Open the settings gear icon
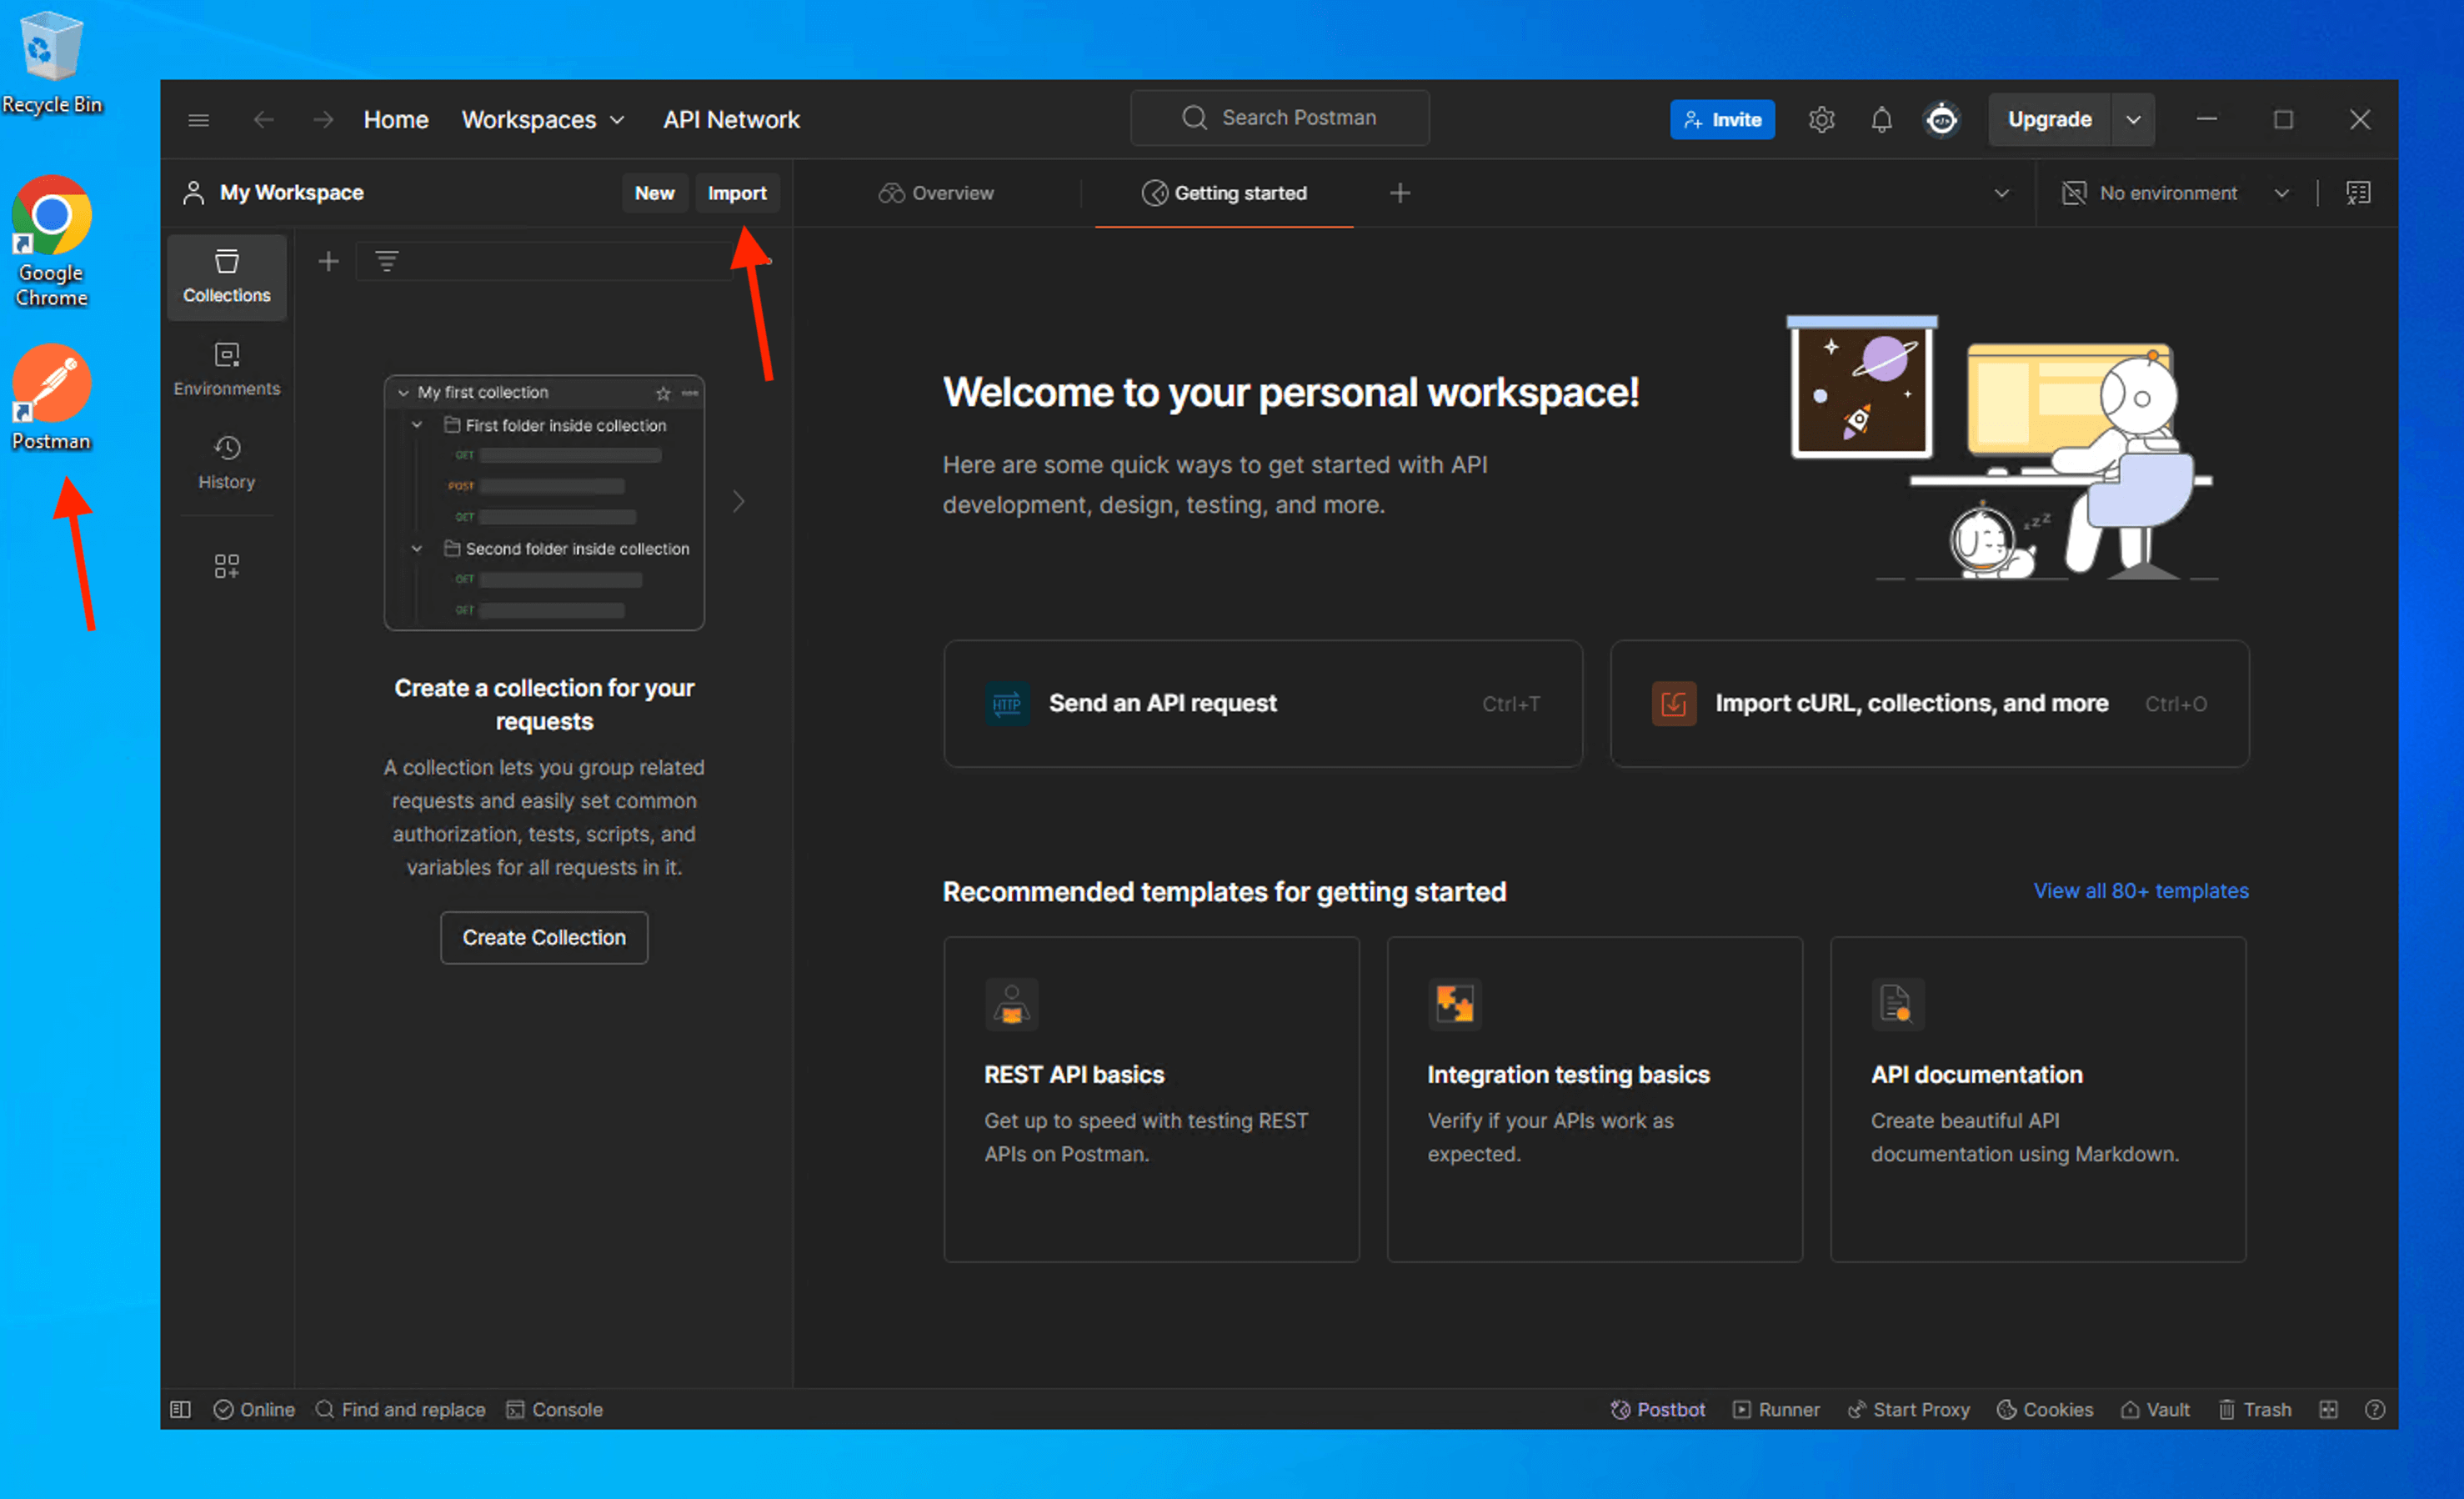 pyautogui.click(x=1821, y=120)
